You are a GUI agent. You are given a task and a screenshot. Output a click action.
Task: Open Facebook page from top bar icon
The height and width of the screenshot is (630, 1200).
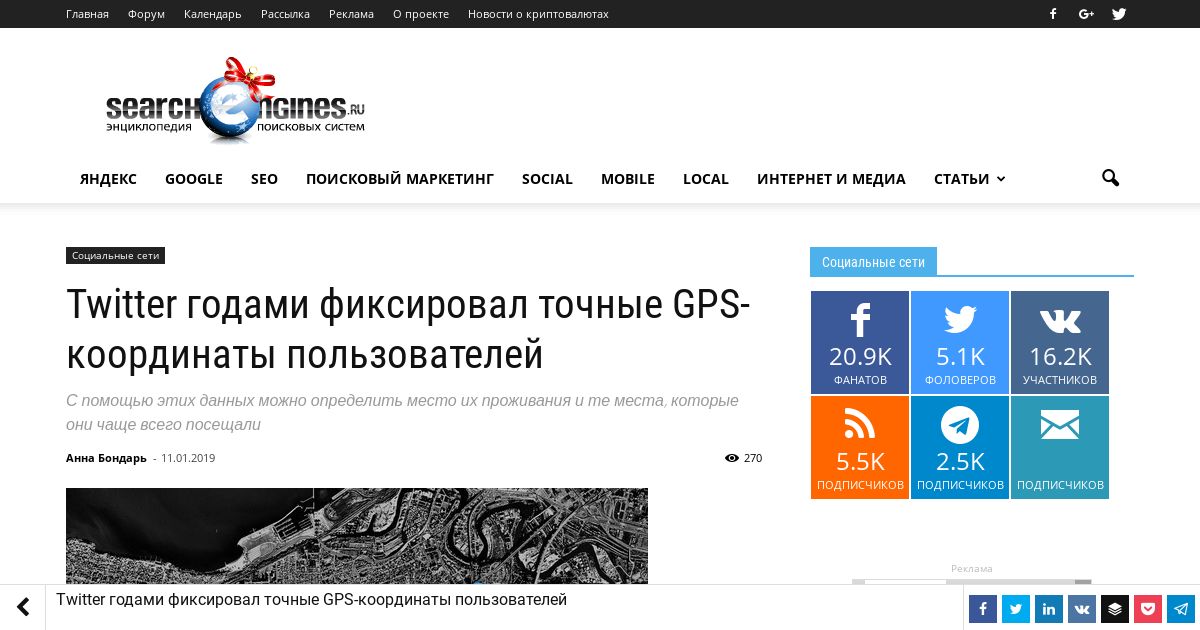coord(1053,14)
